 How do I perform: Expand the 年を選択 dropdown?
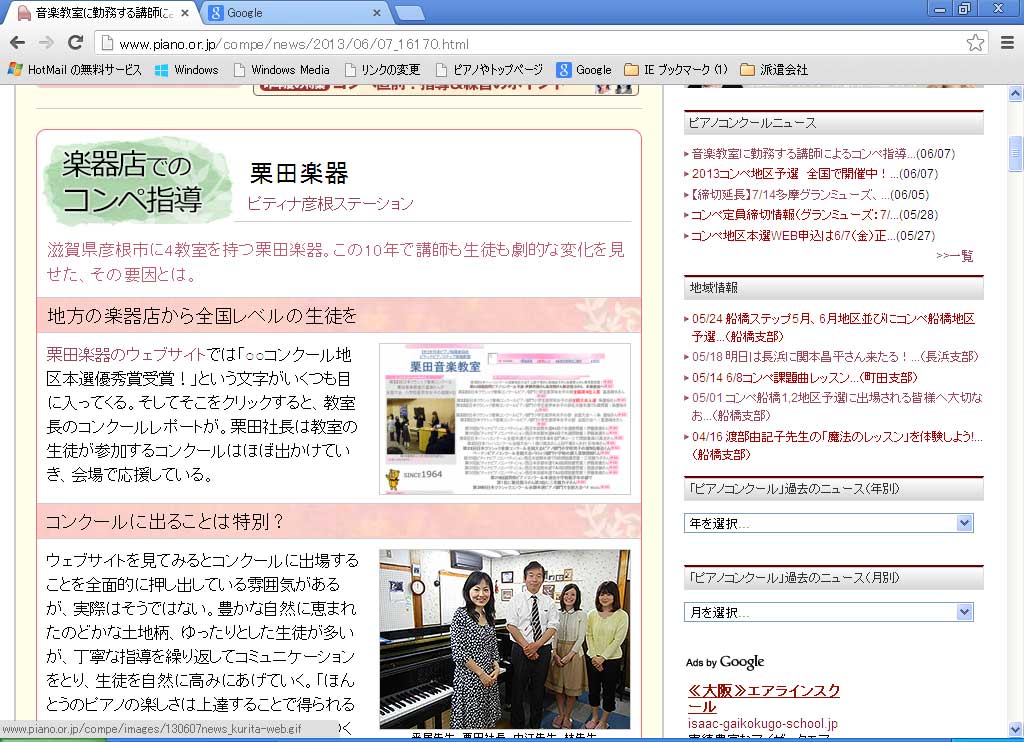coord(829,523)
